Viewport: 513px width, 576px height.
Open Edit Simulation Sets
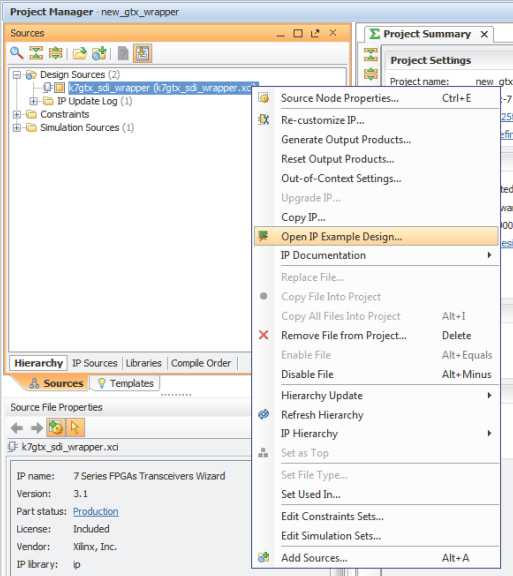[376, 536]
